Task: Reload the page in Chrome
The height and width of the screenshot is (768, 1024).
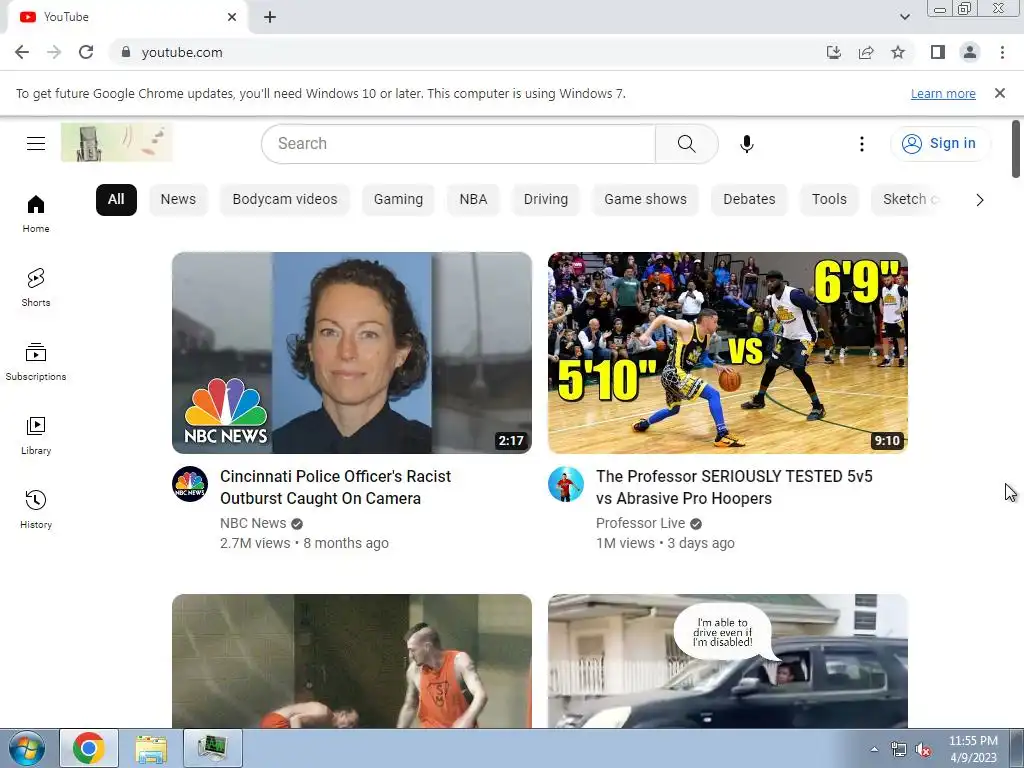Action: point(86,52)
